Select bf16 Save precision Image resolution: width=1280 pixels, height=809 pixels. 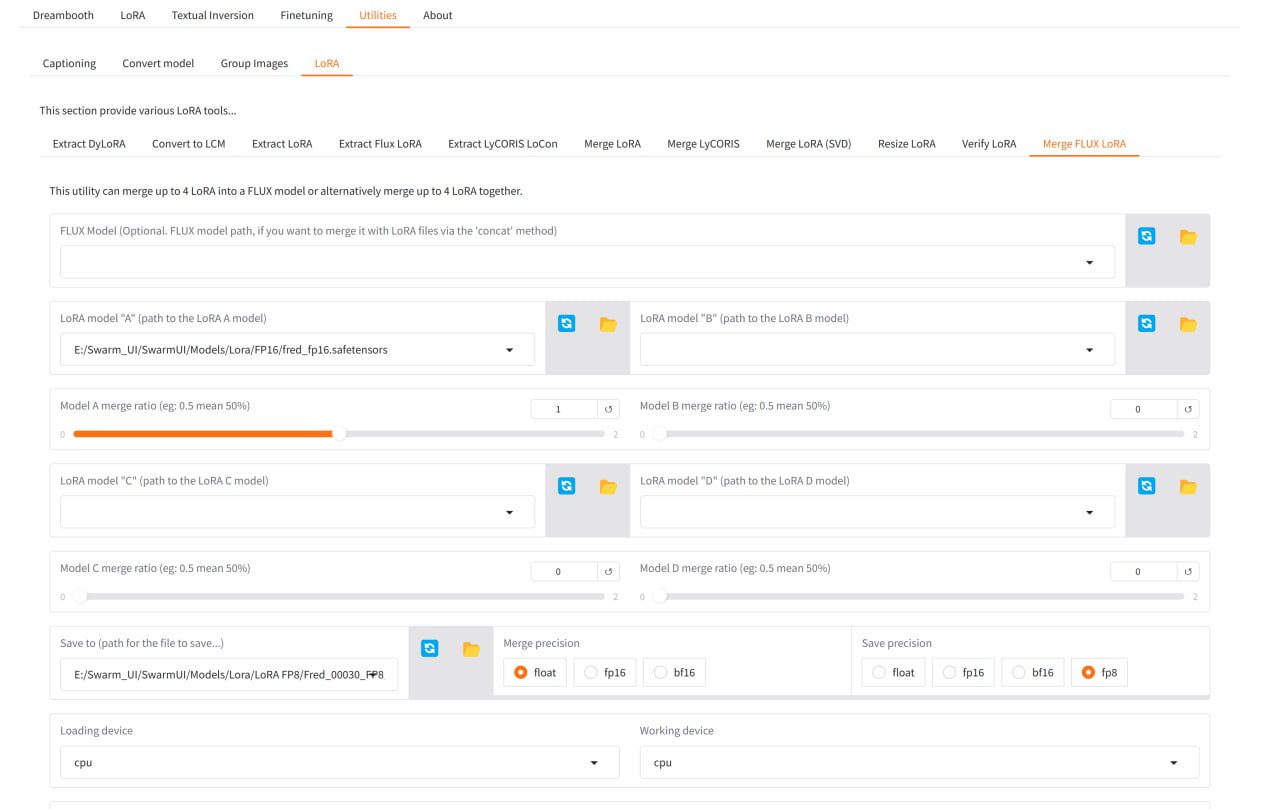pyautogui.click(x=1032, y=673)
